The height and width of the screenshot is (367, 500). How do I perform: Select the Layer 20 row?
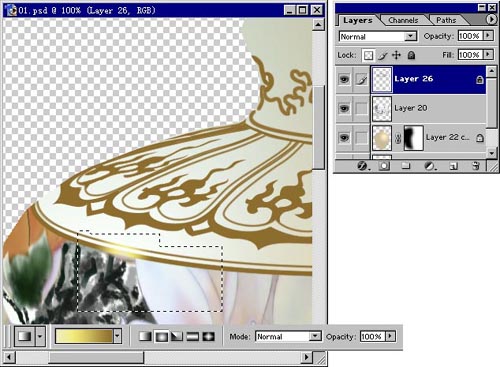point(429,108)
